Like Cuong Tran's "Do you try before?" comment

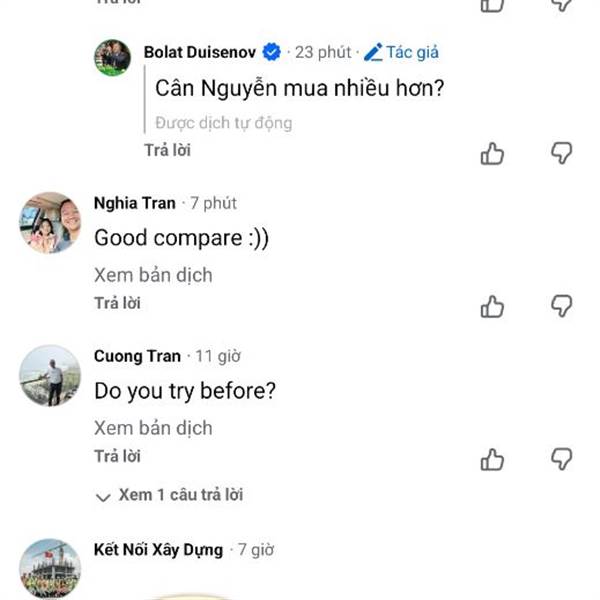click(492, 459)
